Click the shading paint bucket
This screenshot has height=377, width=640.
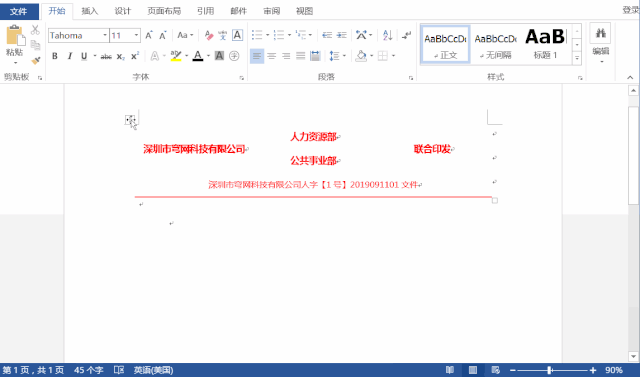(x=361, y=56)
